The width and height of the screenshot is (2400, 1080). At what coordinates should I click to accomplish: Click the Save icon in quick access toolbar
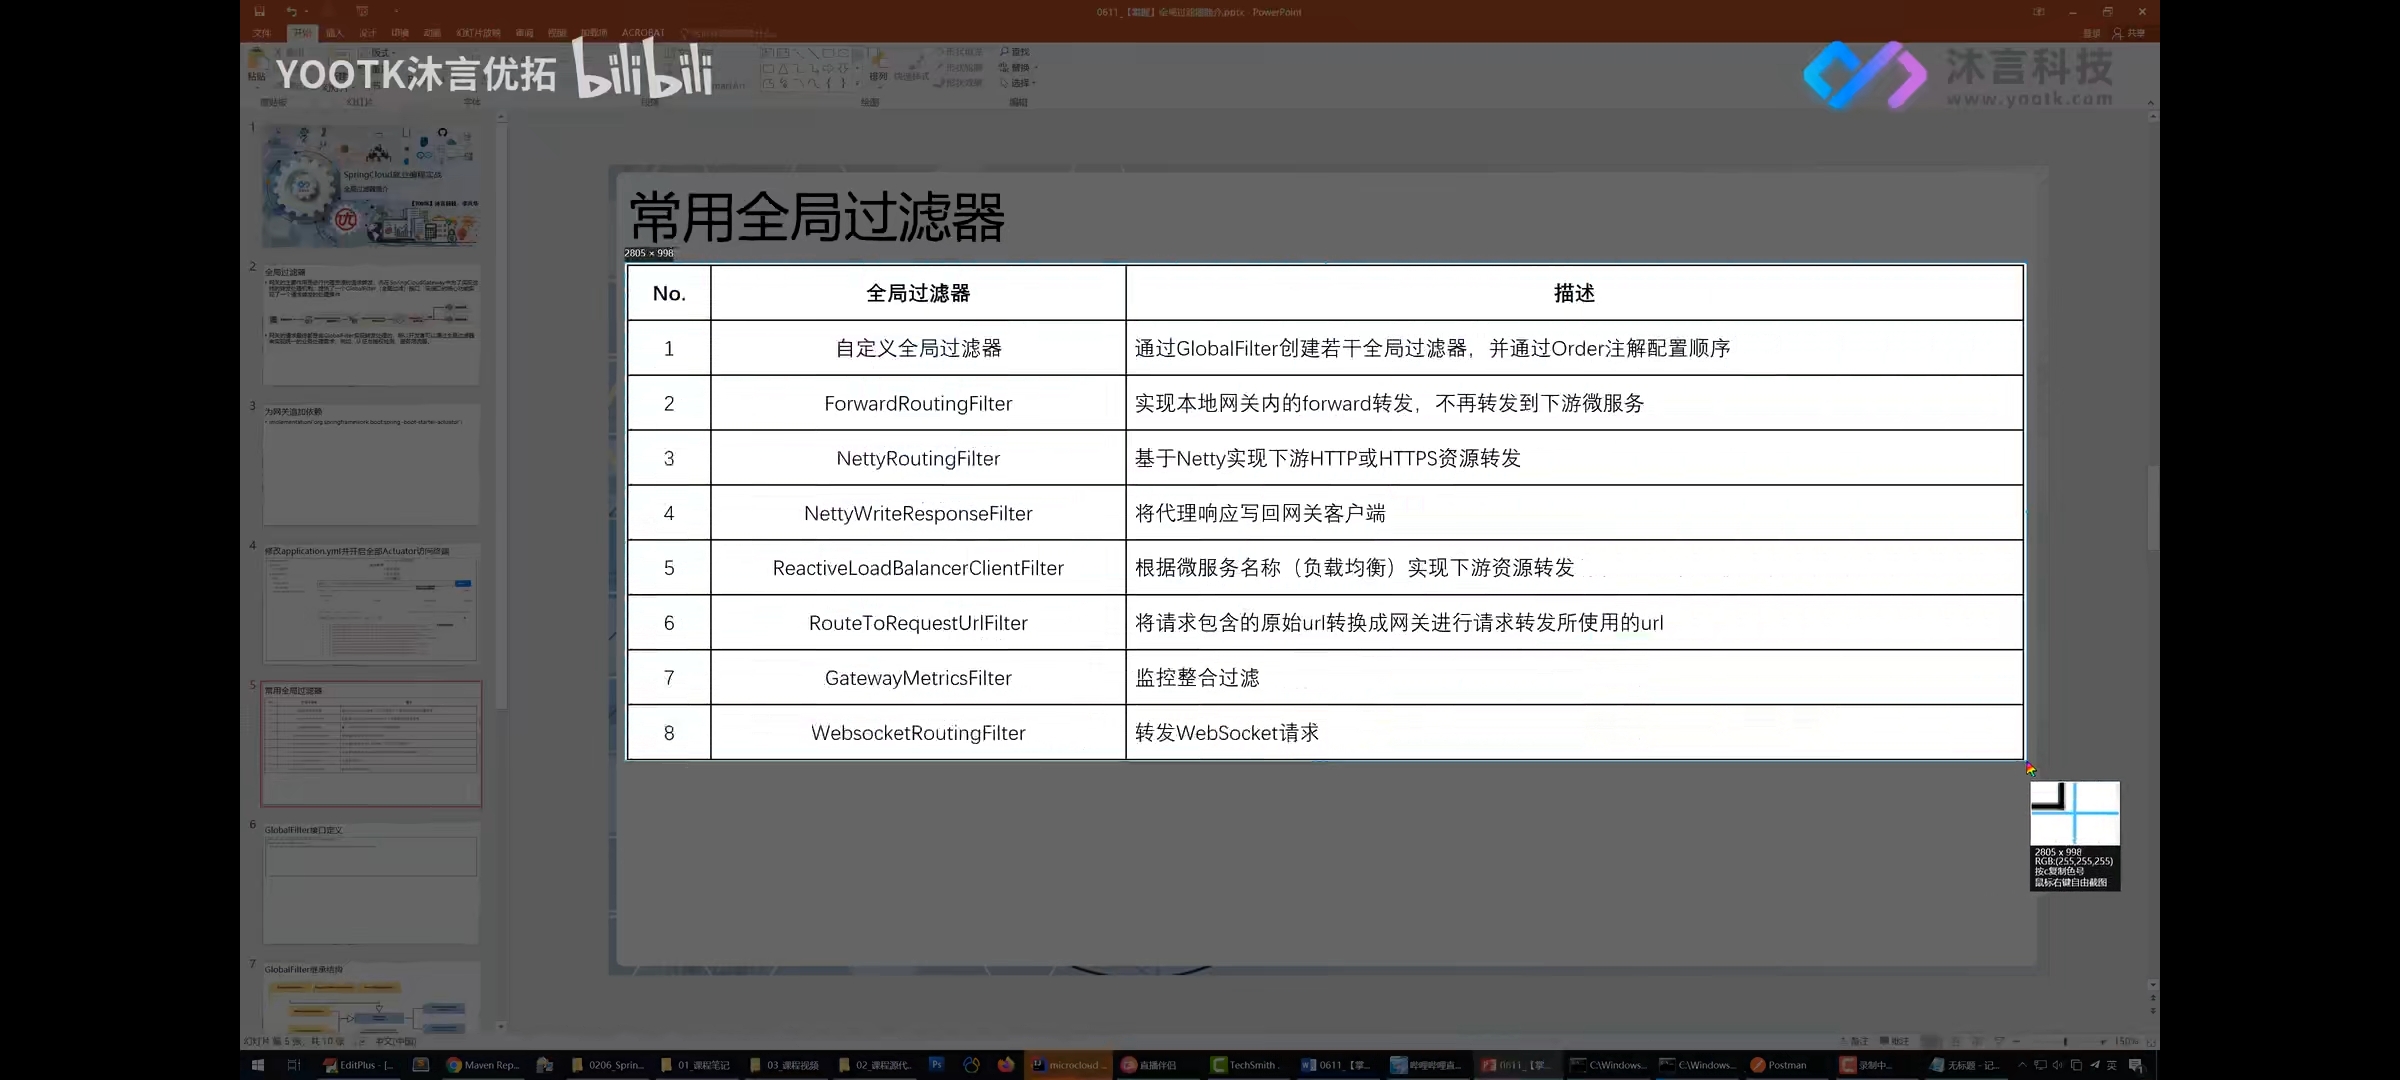(259, 12)
